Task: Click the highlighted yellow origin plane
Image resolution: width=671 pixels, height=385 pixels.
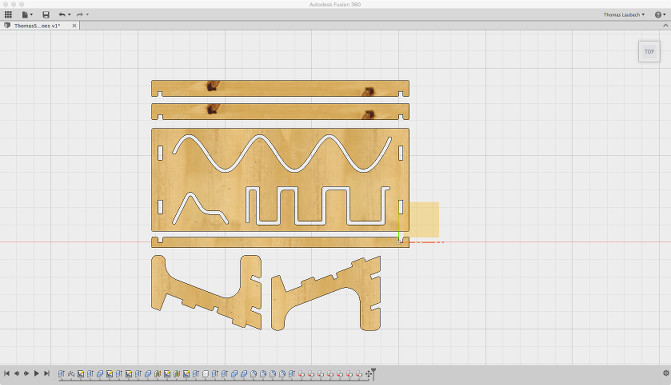Action: tap(424, 219)
